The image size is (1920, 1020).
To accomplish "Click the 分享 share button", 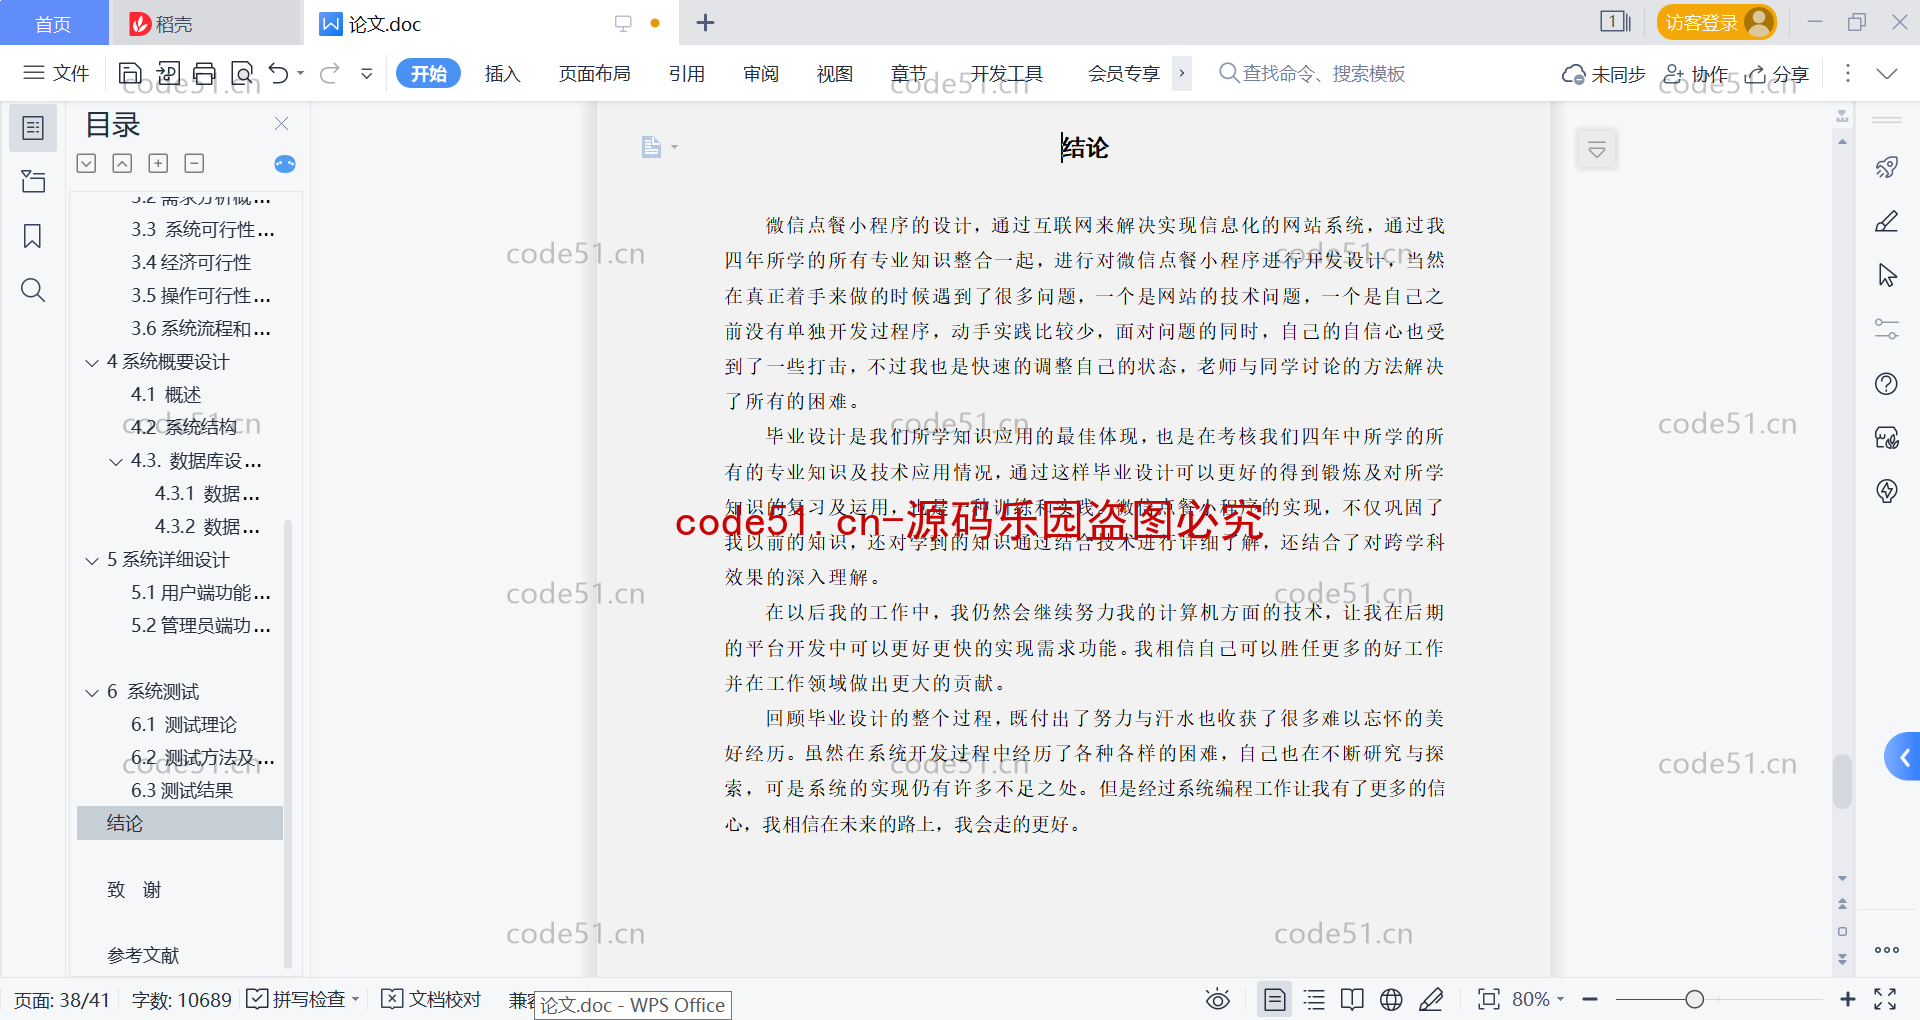I will click(x=1778, y=74).
